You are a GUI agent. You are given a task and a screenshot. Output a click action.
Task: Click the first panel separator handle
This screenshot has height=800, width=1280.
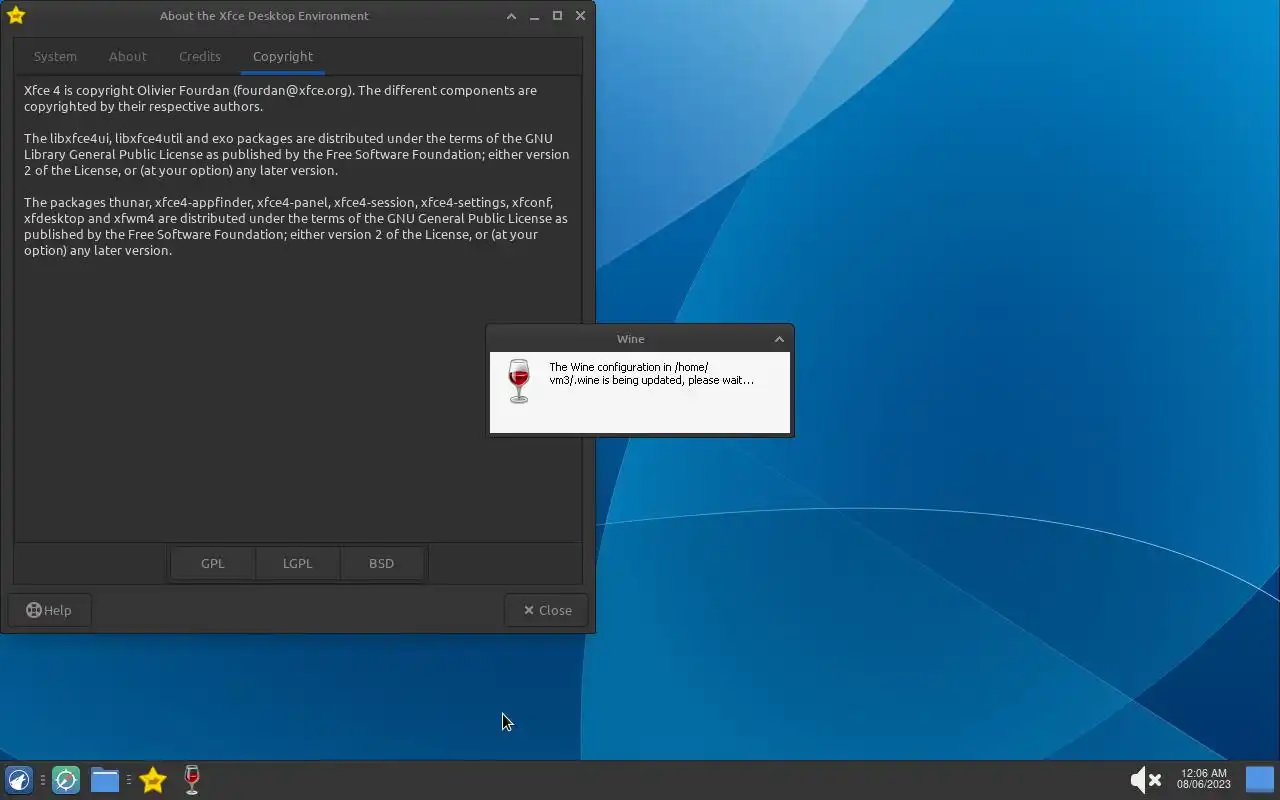43,780
